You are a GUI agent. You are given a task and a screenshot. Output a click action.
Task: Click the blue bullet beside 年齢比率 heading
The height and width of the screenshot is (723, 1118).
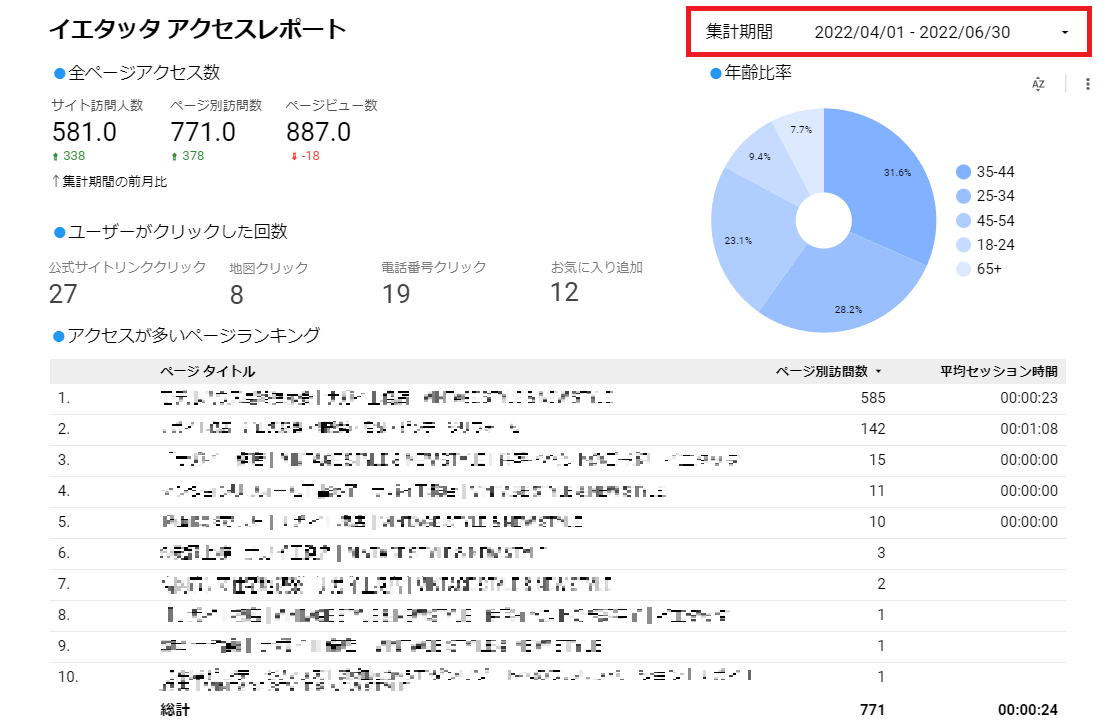click(715, 74)
